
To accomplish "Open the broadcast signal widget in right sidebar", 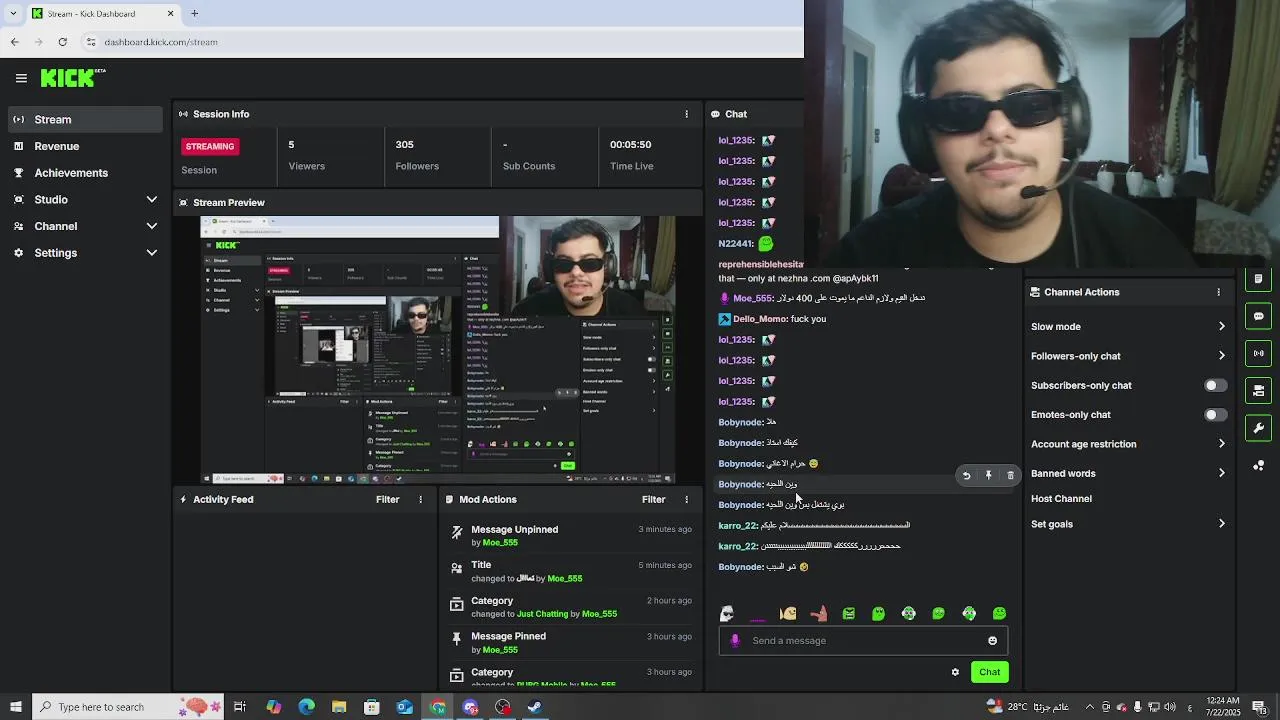I will [1258, 353].
